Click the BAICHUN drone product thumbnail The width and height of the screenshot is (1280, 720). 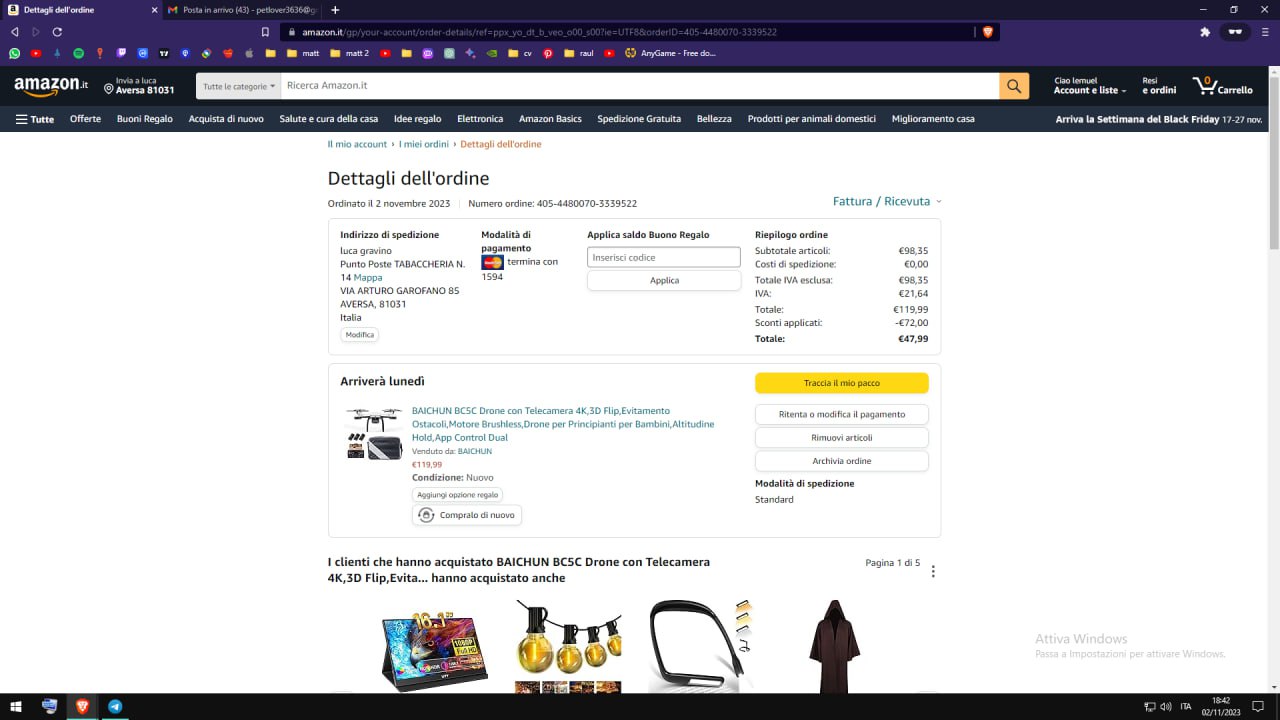pyautogui.click(x=374, y=433)
